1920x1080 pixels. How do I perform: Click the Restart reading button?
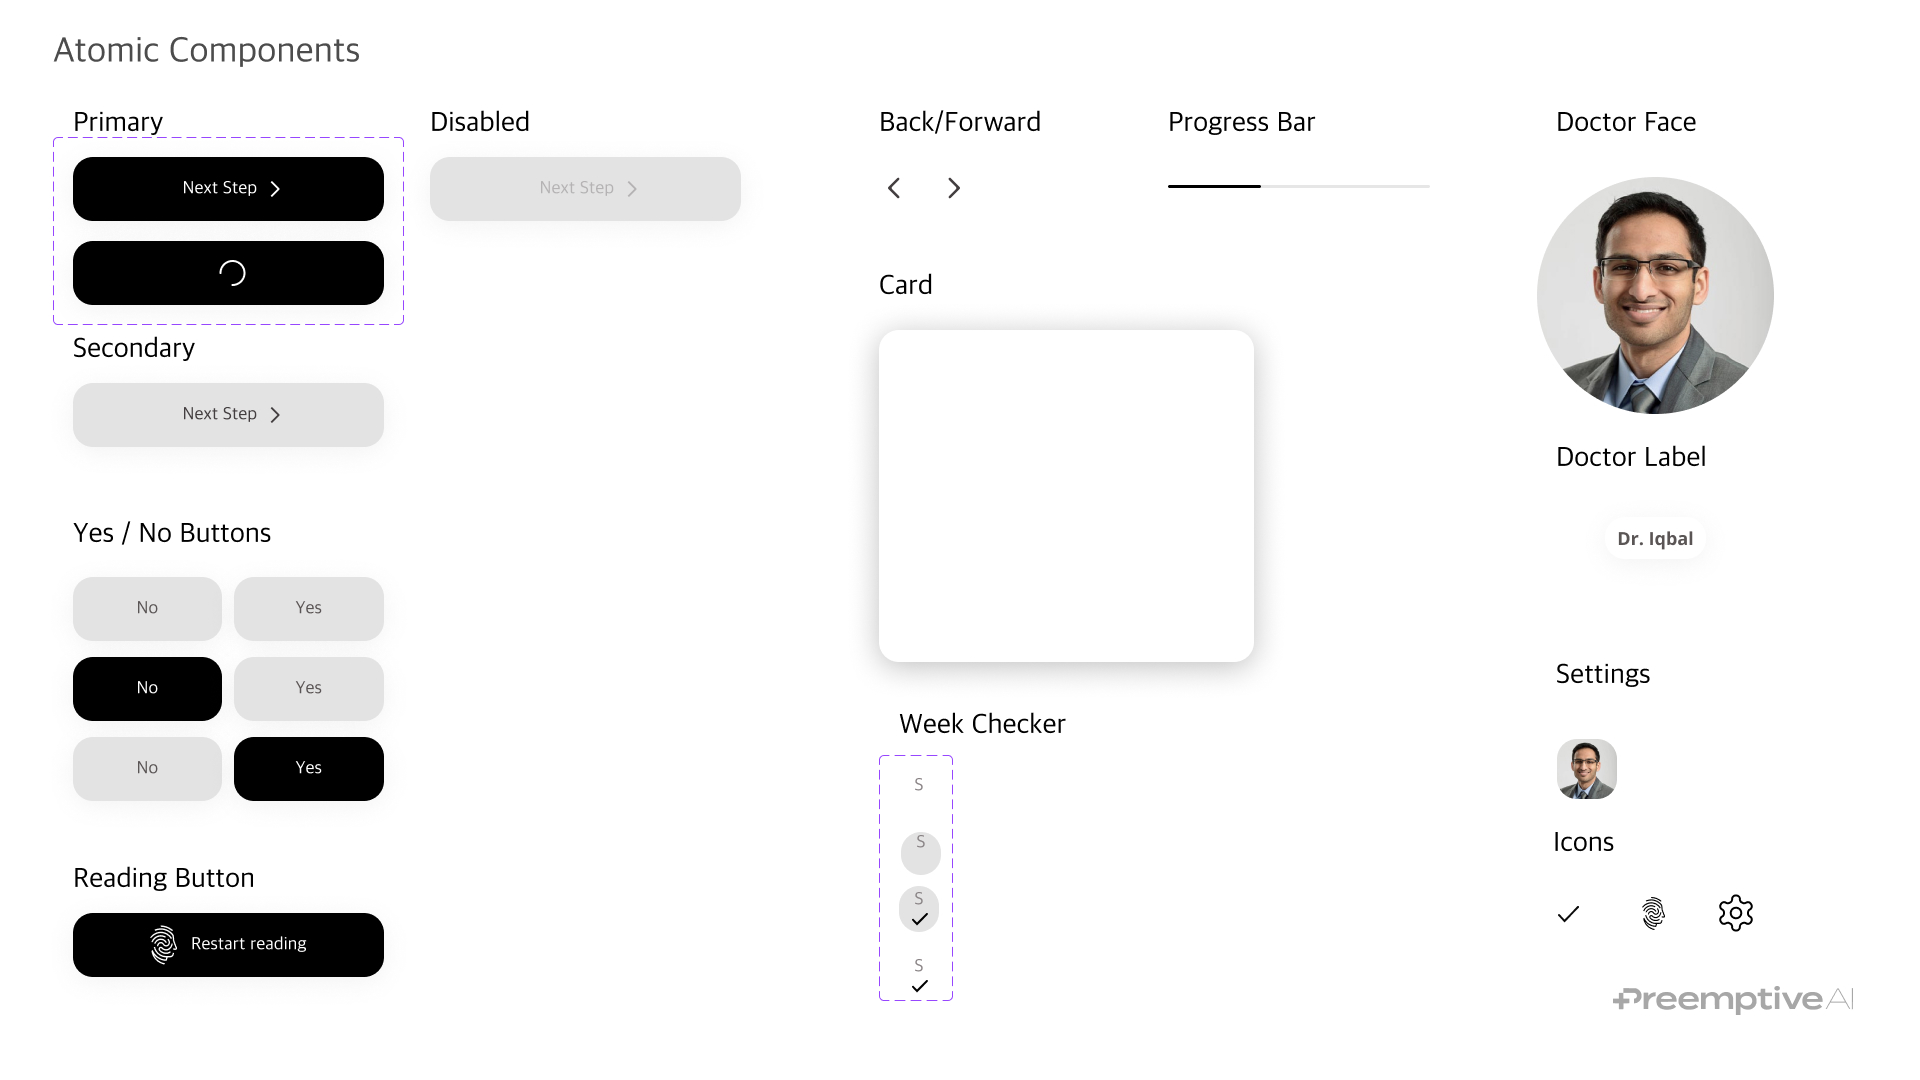click(228, 944)
